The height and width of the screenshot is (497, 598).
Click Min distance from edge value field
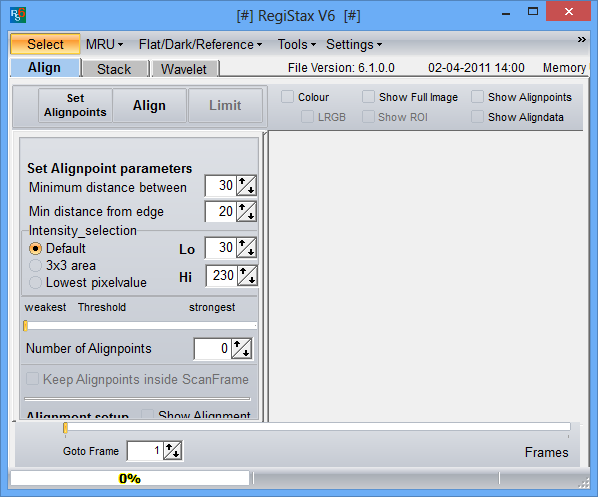tap(221, 211)
